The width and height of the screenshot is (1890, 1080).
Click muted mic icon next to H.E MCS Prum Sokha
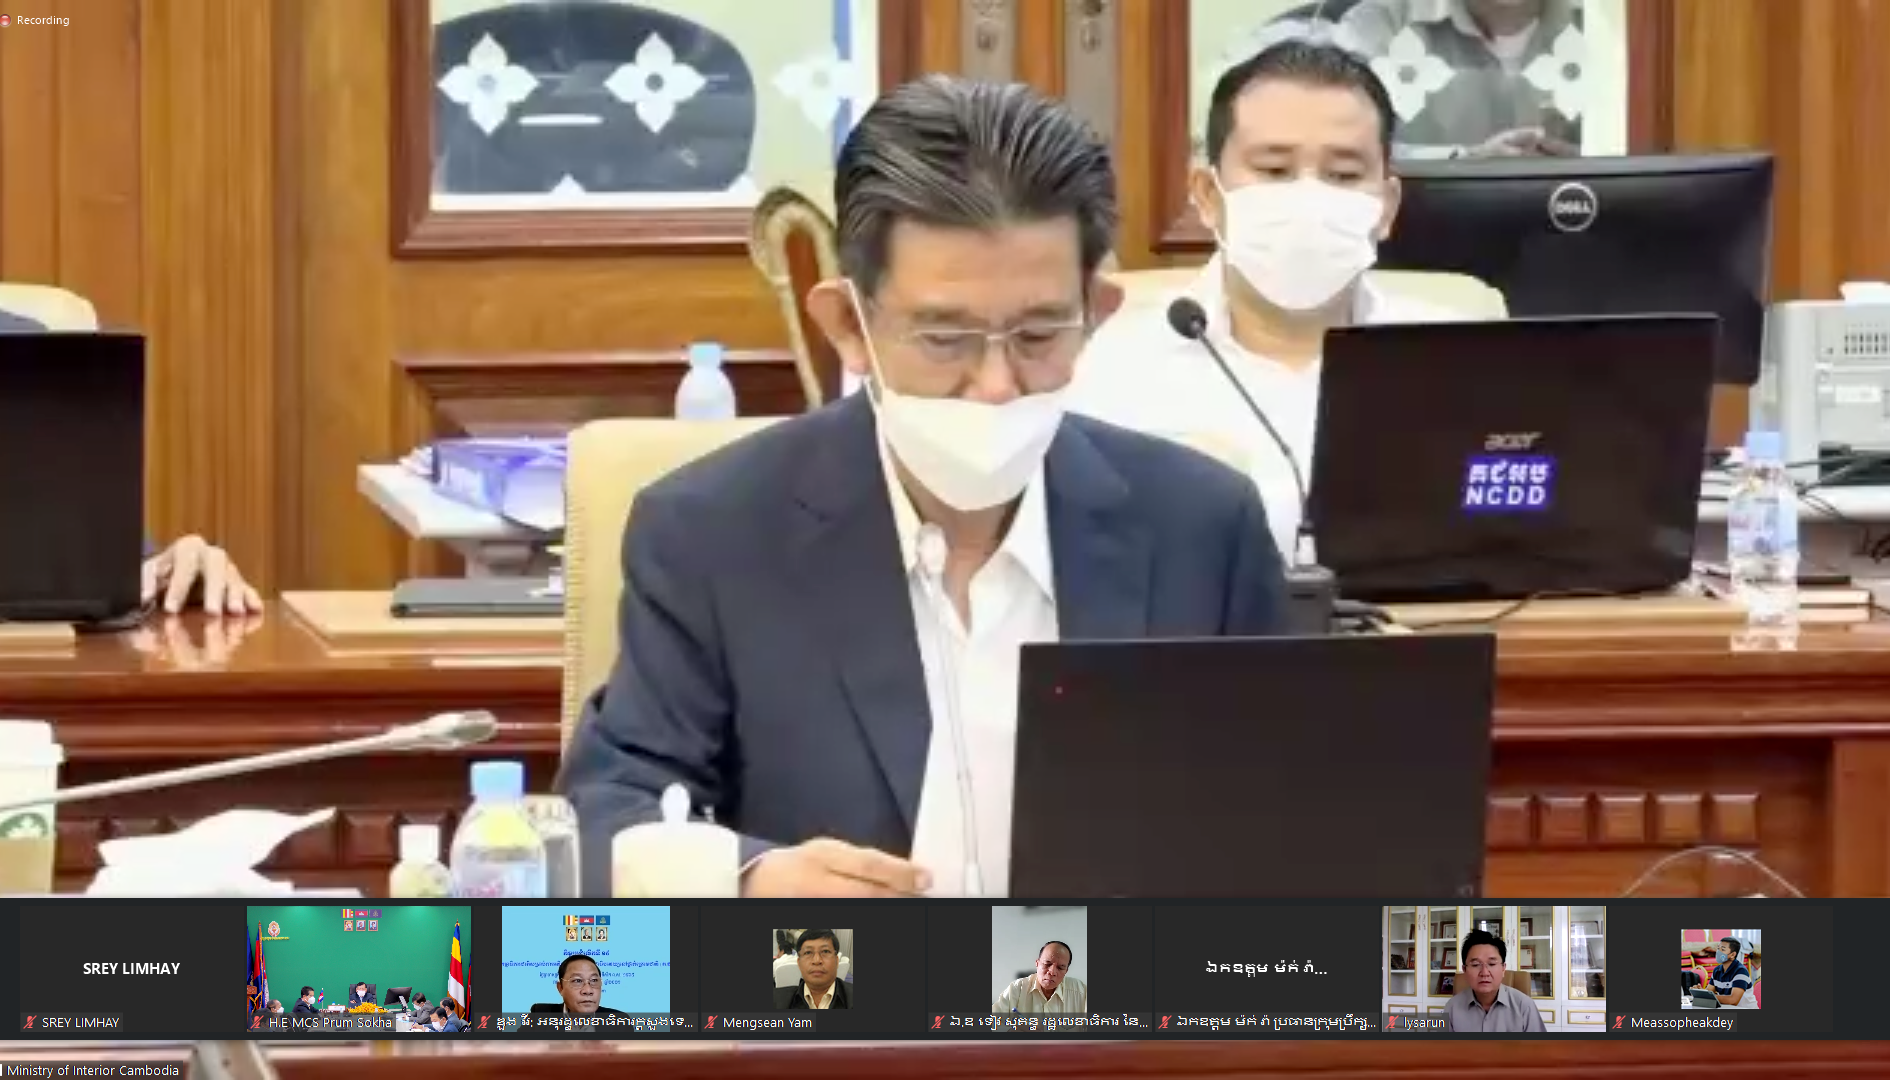coord(257,1022)
